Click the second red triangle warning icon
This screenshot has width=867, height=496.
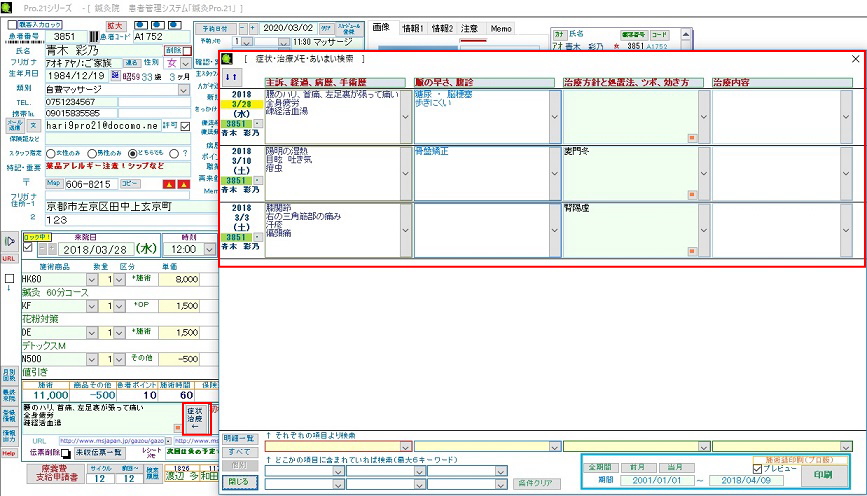coord(184,184)
